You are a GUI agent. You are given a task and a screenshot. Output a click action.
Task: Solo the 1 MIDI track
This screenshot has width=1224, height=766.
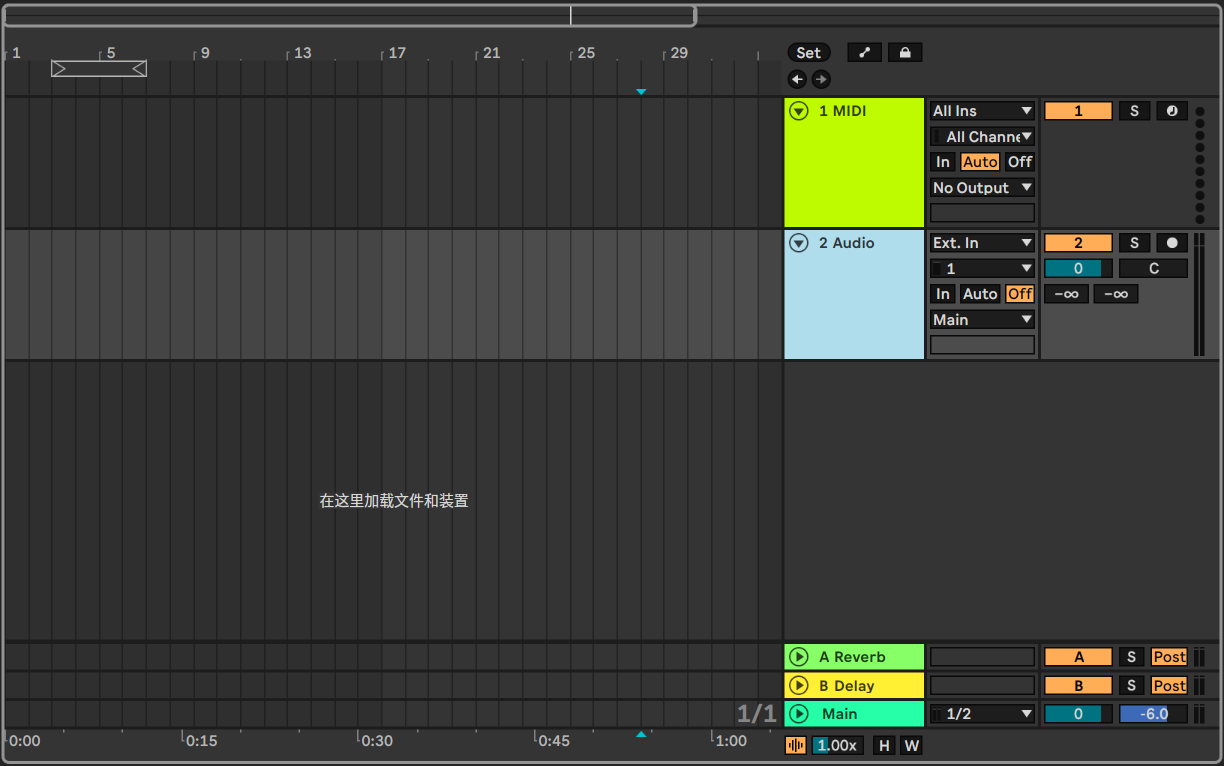1133,111
